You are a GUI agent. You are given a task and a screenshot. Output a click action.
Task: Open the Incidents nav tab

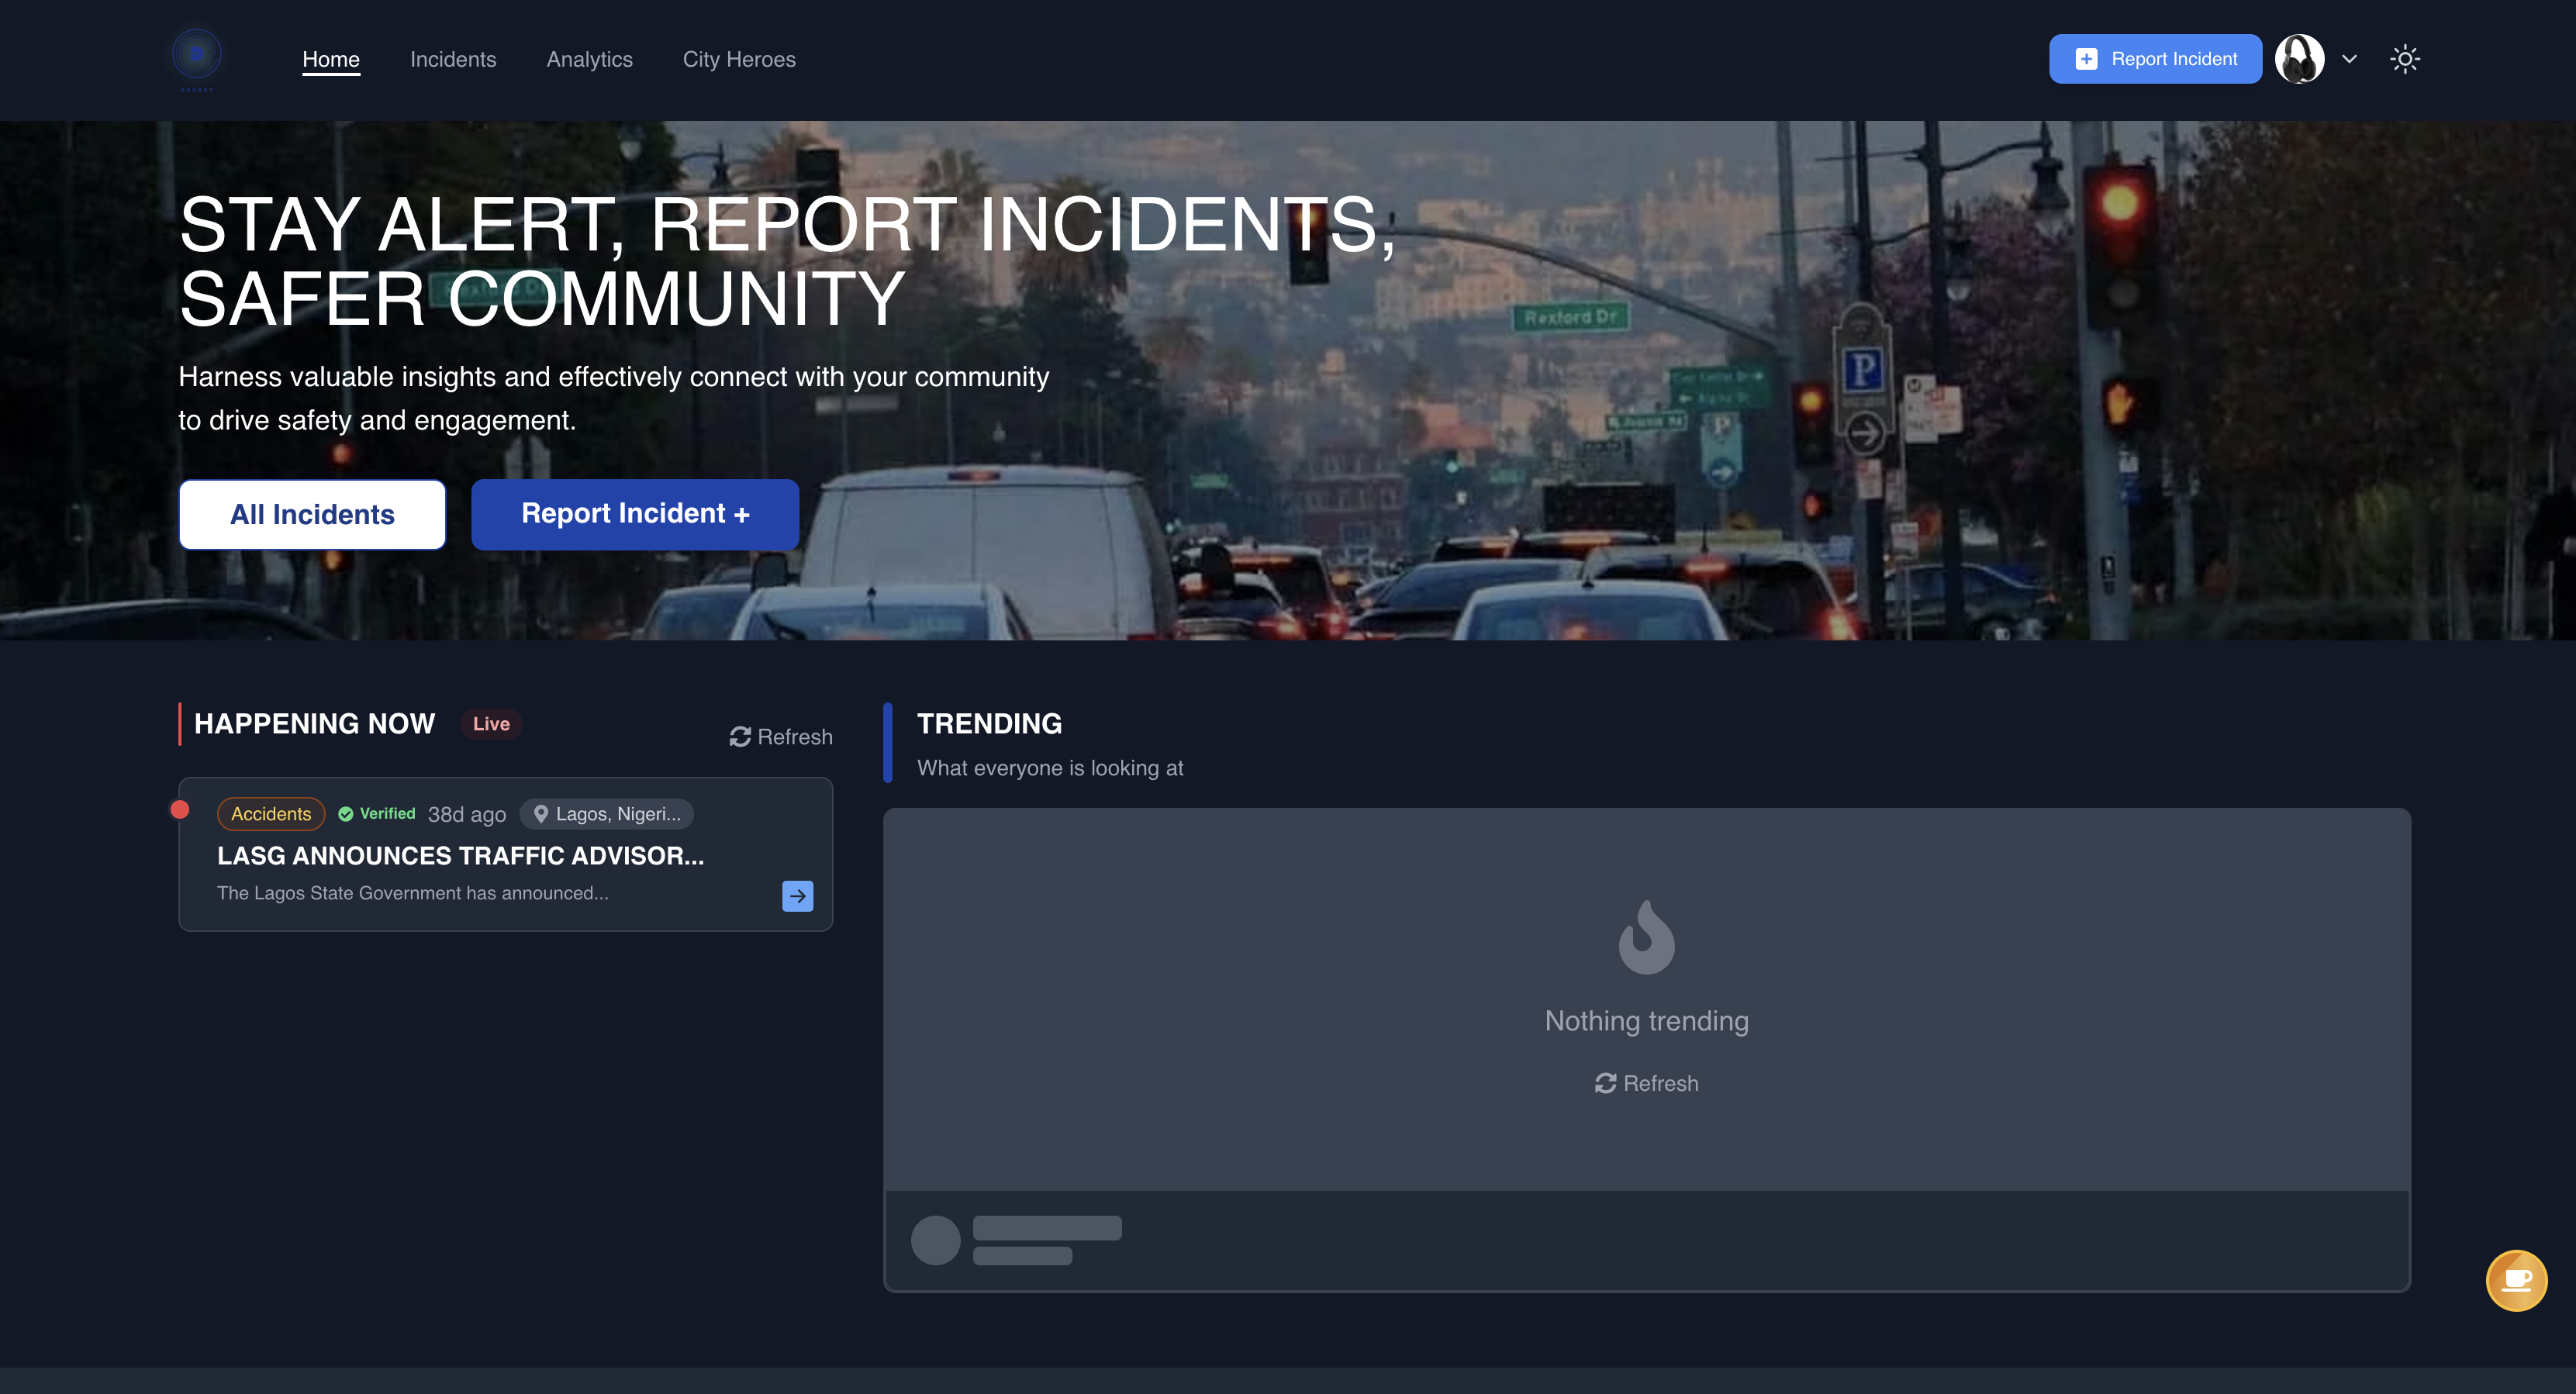point(453,59)
